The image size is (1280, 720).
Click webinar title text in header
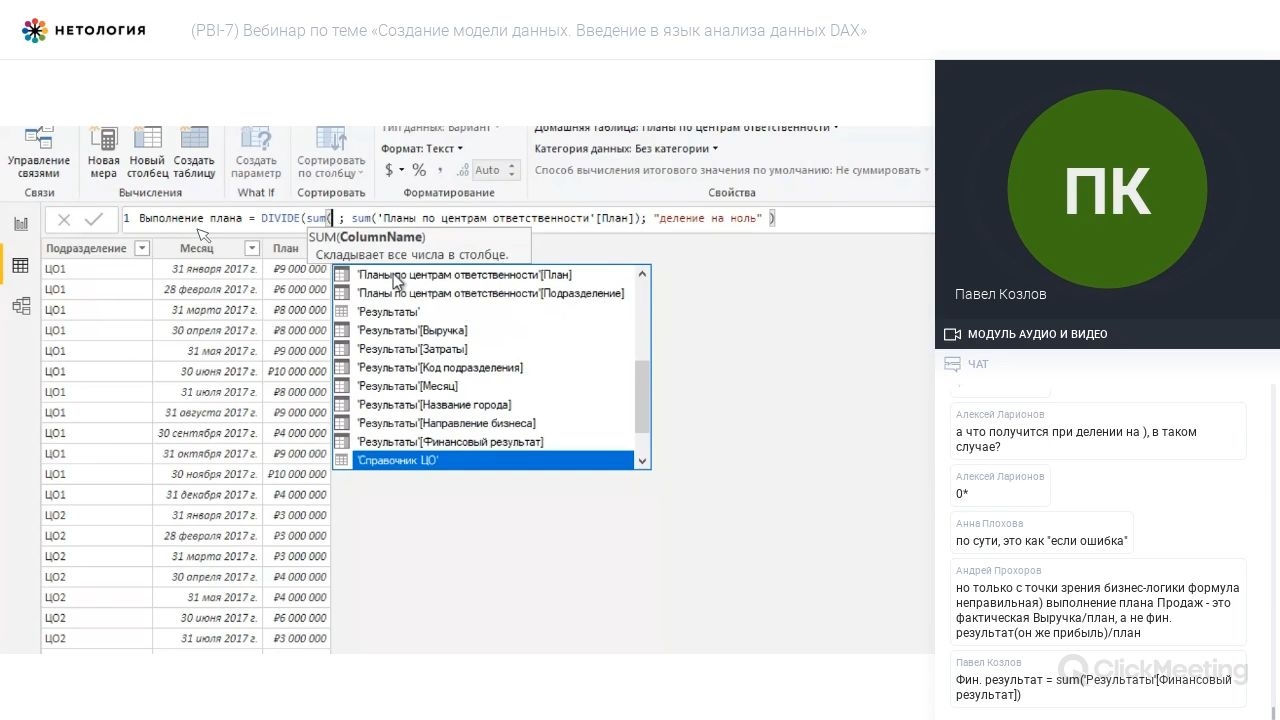tap(529, 31)
